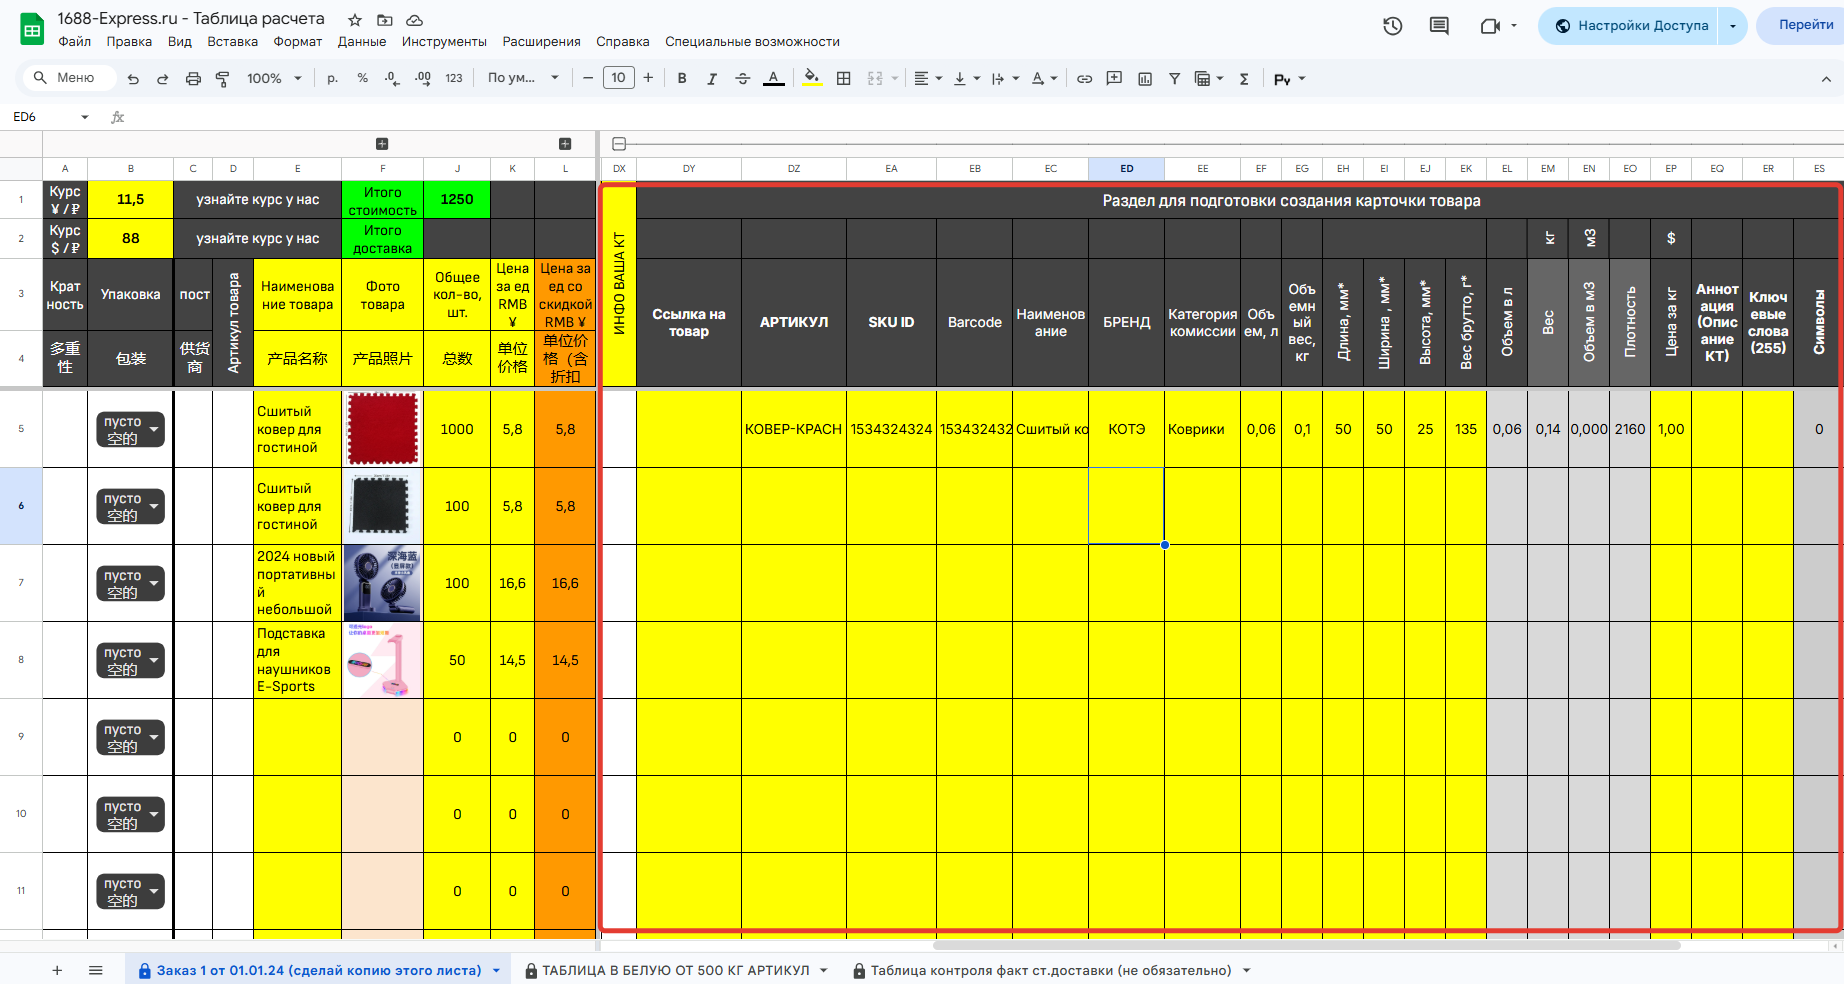Click the insert chart icon
This screenshot has height=984, width=1844.
pos(1145,79)
